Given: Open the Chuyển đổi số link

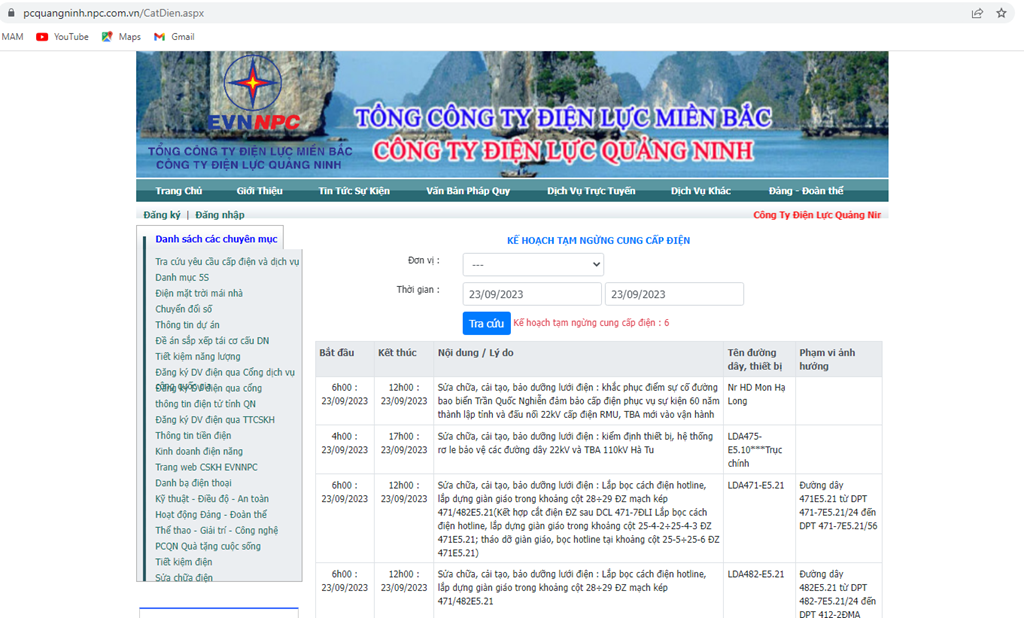Looking at the screenshot, I should (184, 309).
